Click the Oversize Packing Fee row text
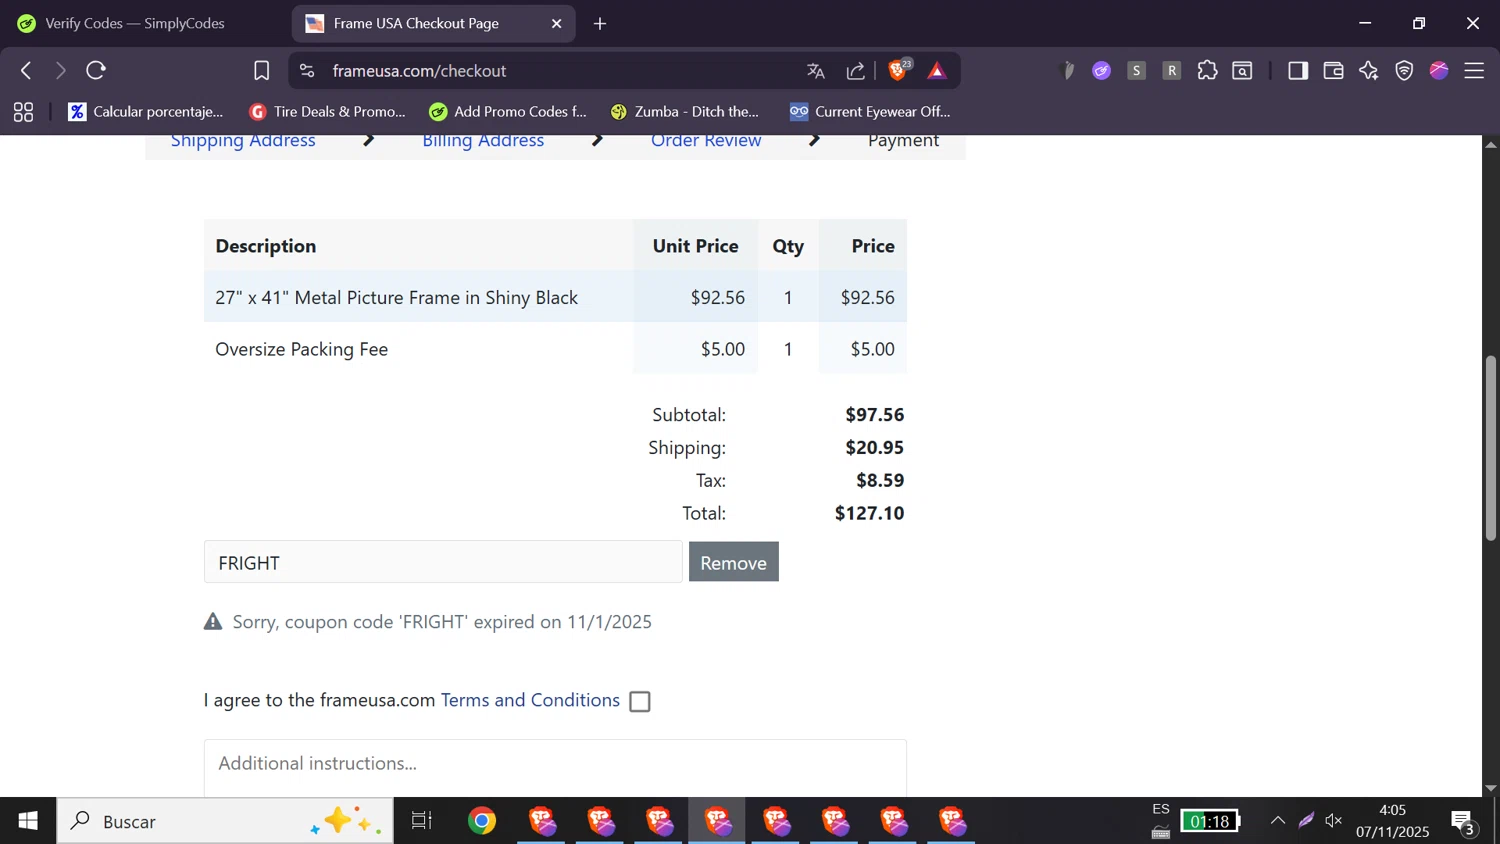The width and height of the screenshot is (1500, 844). click(301, 349)
